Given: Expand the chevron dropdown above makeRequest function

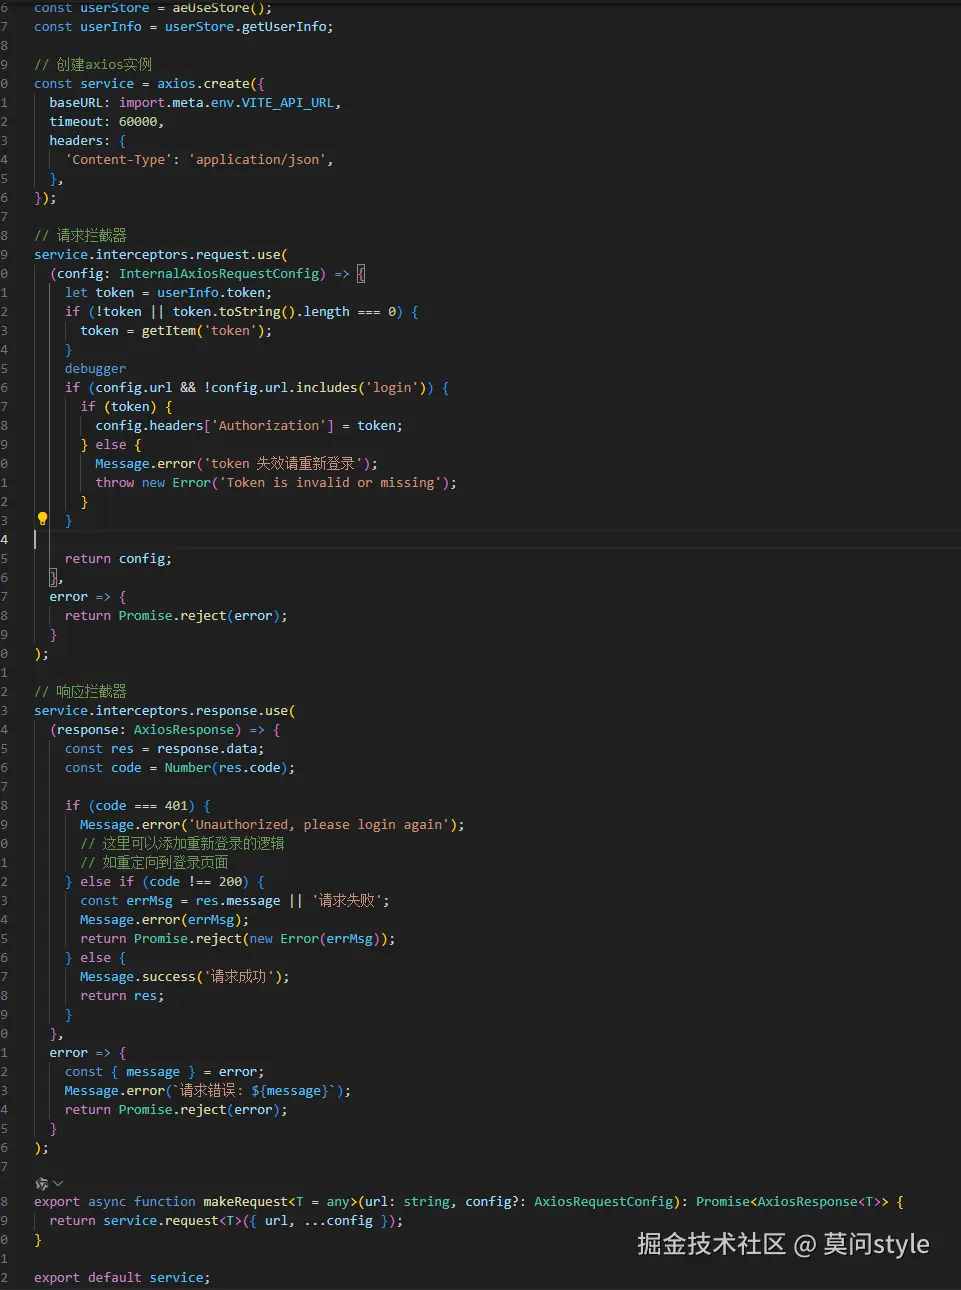Looking at the screenshot, I should 58,1183.
